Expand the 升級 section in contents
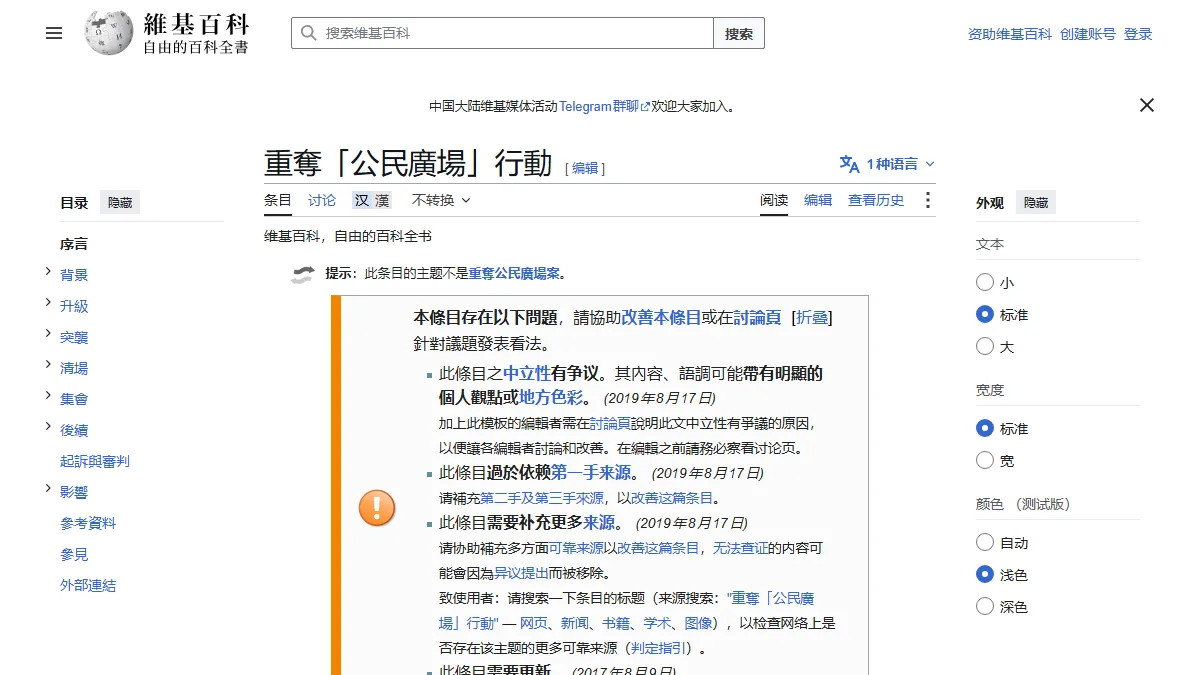 coord(48,303)
